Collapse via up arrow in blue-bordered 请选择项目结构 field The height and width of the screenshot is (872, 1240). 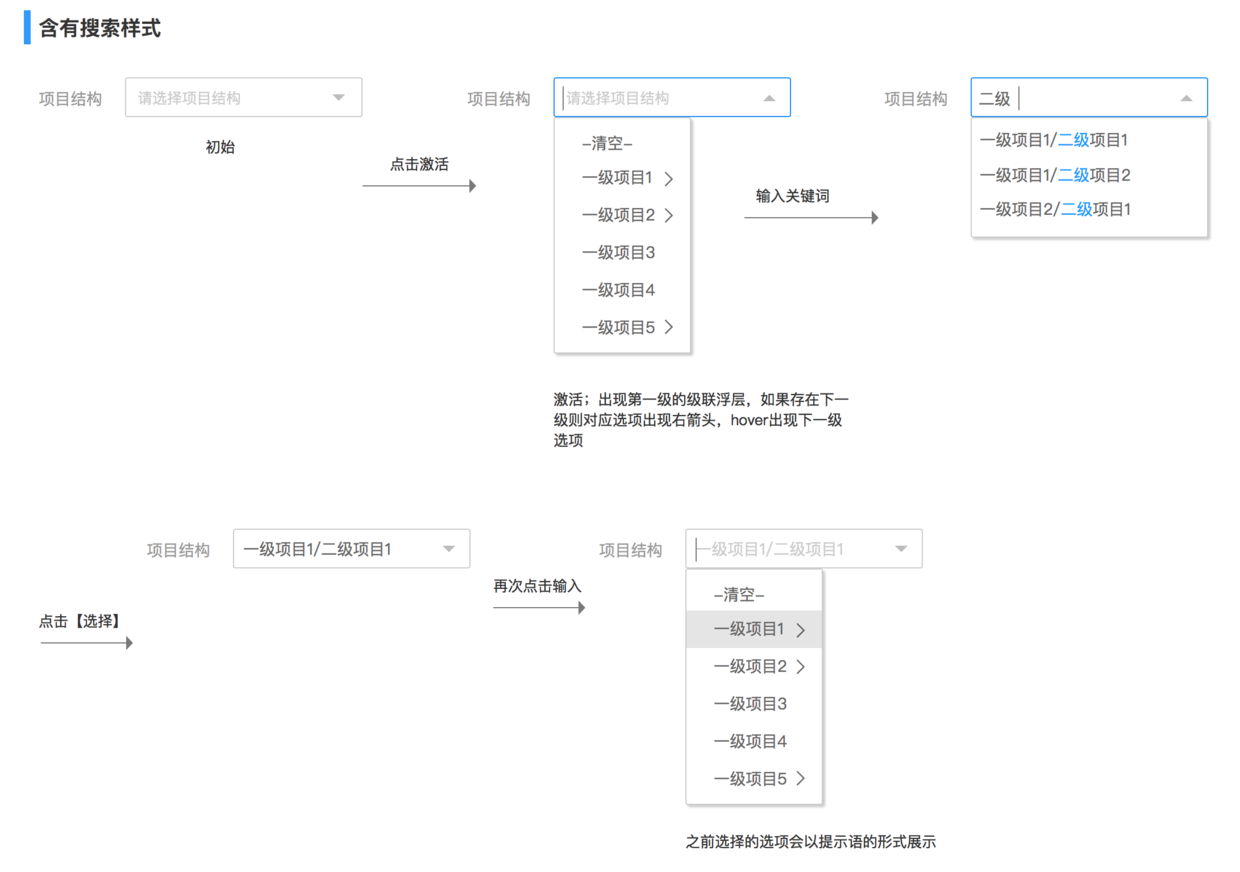pyautogui.click(x=769, y=98)
